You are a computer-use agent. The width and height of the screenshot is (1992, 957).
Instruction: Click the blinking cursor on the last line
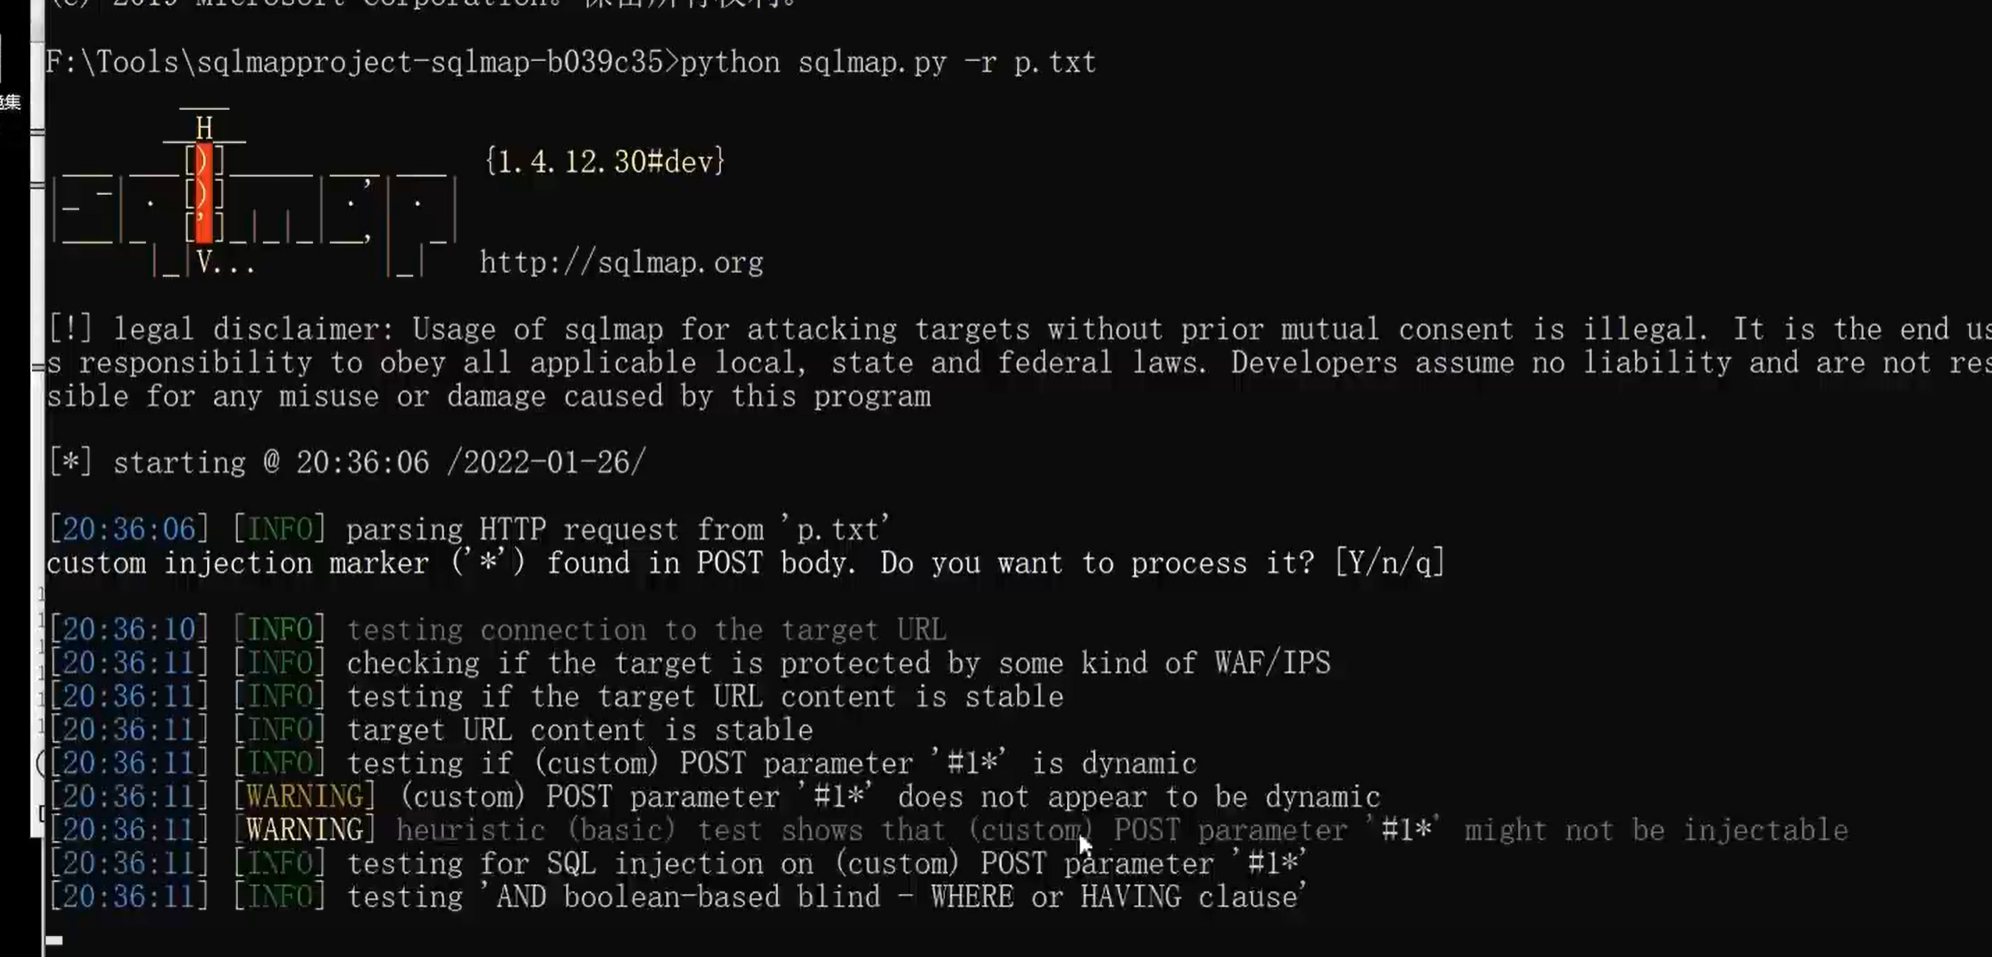click(x=54, y=940)
